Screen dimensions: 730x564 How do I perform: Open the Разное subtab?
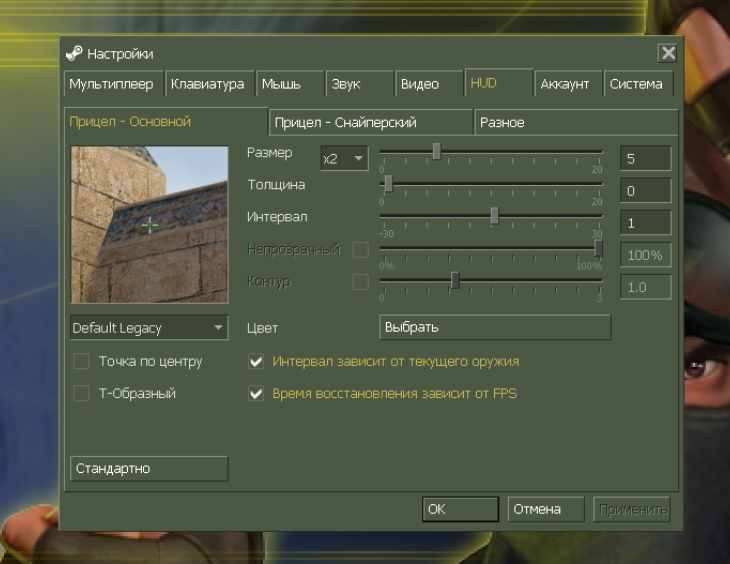(x=576, y=122)
